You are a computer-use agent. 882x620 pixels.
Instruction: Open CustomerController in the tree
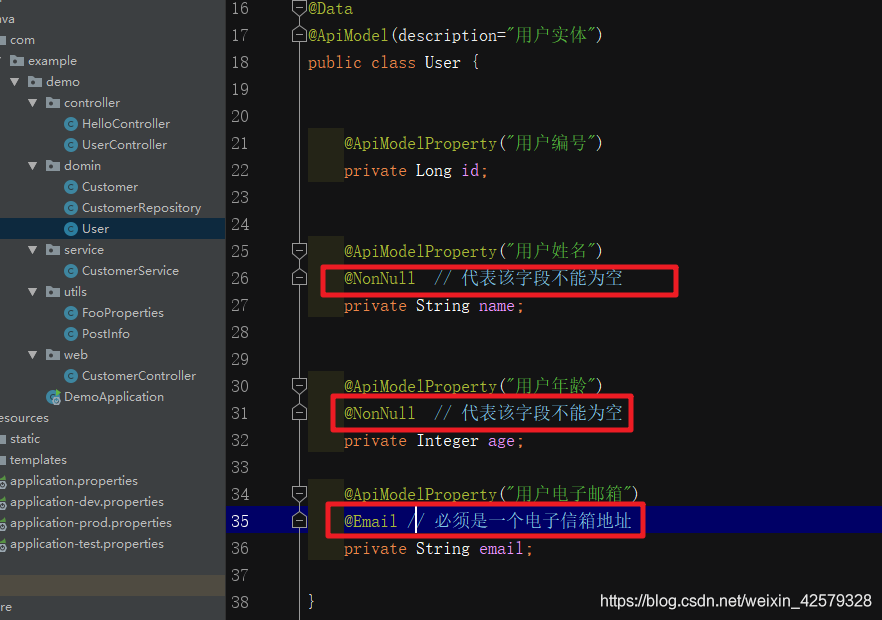click(139, 376)
